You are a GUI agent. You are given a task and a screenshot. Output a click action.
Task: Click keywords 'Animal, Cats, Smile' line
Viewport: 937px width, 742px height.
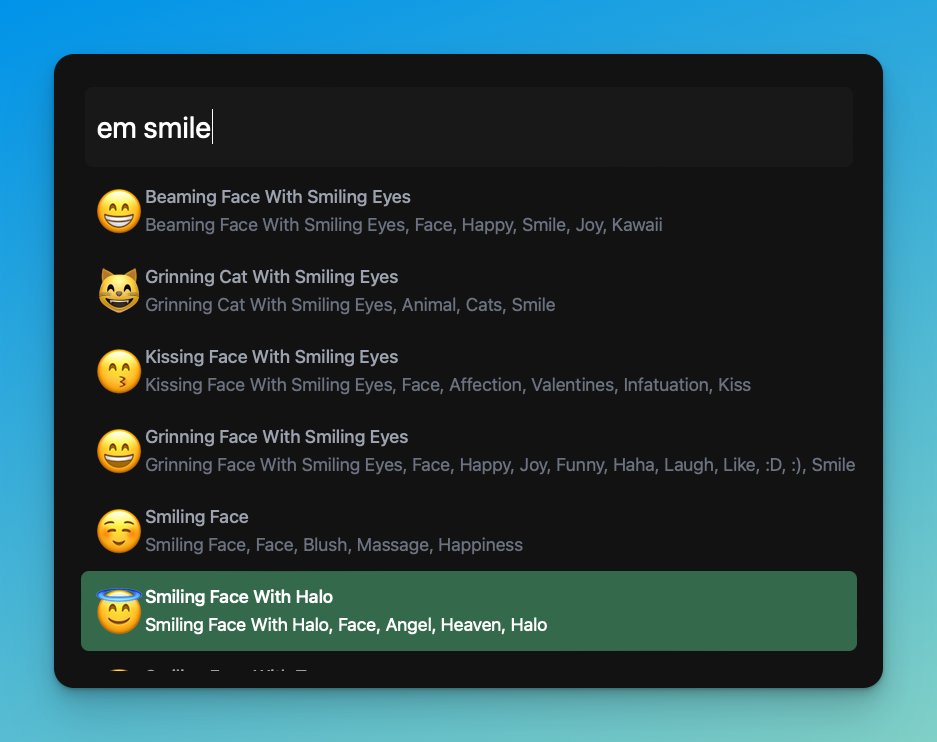coord(350,305)
